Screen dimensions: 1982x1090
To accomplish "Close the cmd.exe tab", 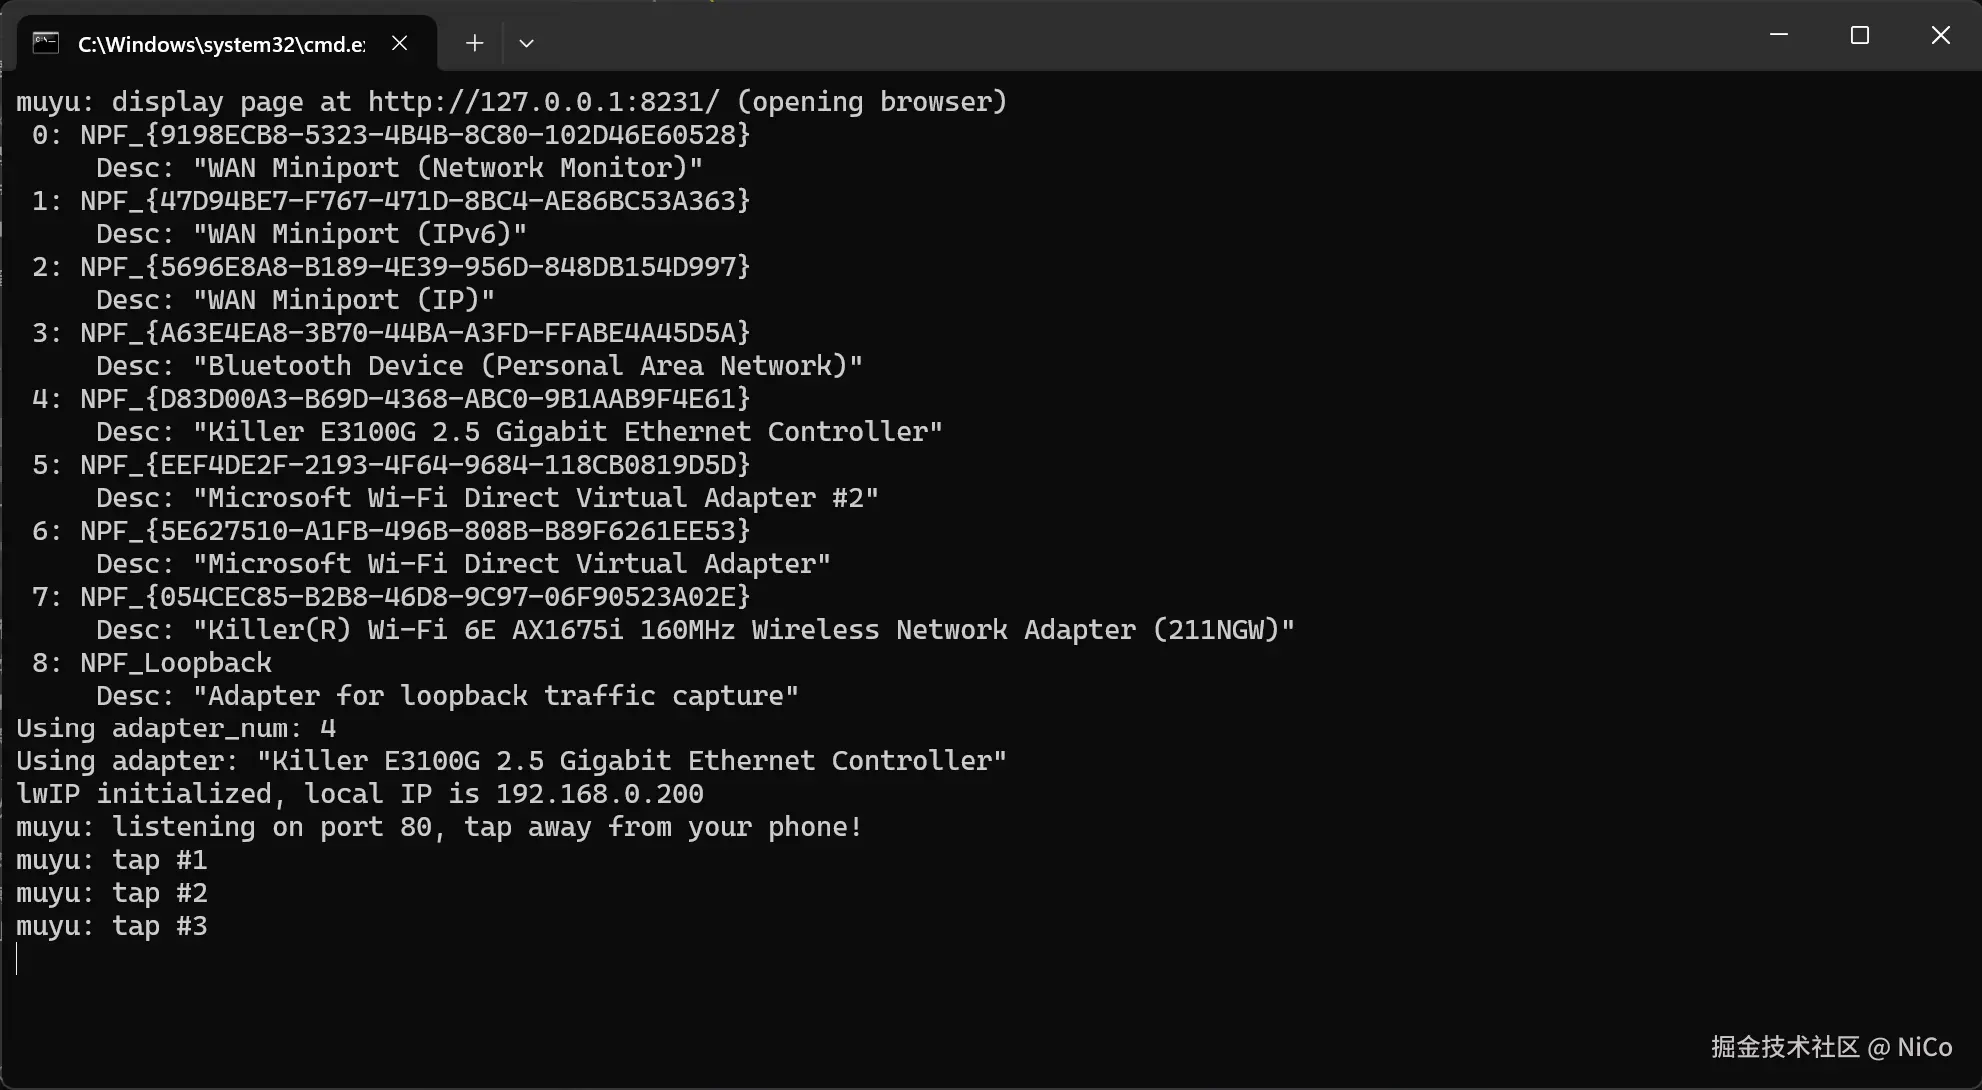I will point(399,43).
